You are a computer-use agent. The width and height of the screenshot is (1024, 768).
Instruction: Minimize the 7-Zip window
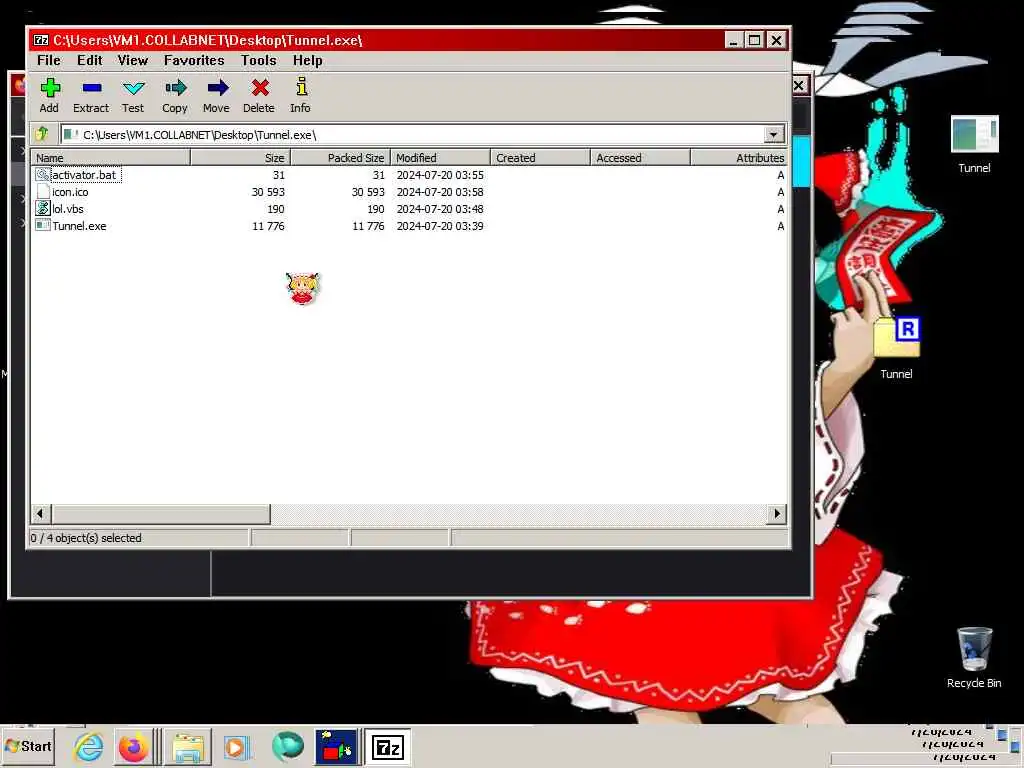coord(733,40)
